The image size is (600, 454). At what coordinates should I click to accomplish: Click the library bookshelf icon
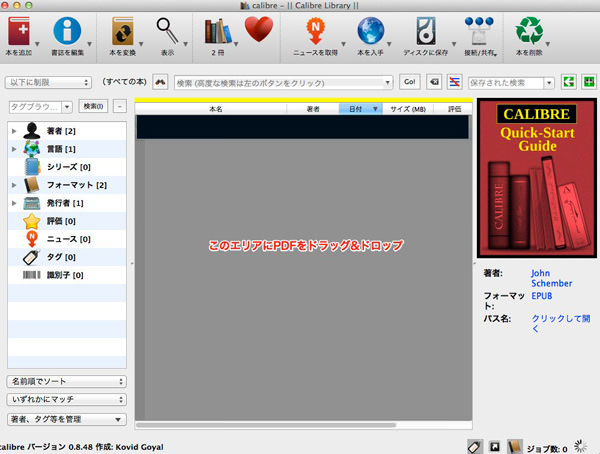217,31
